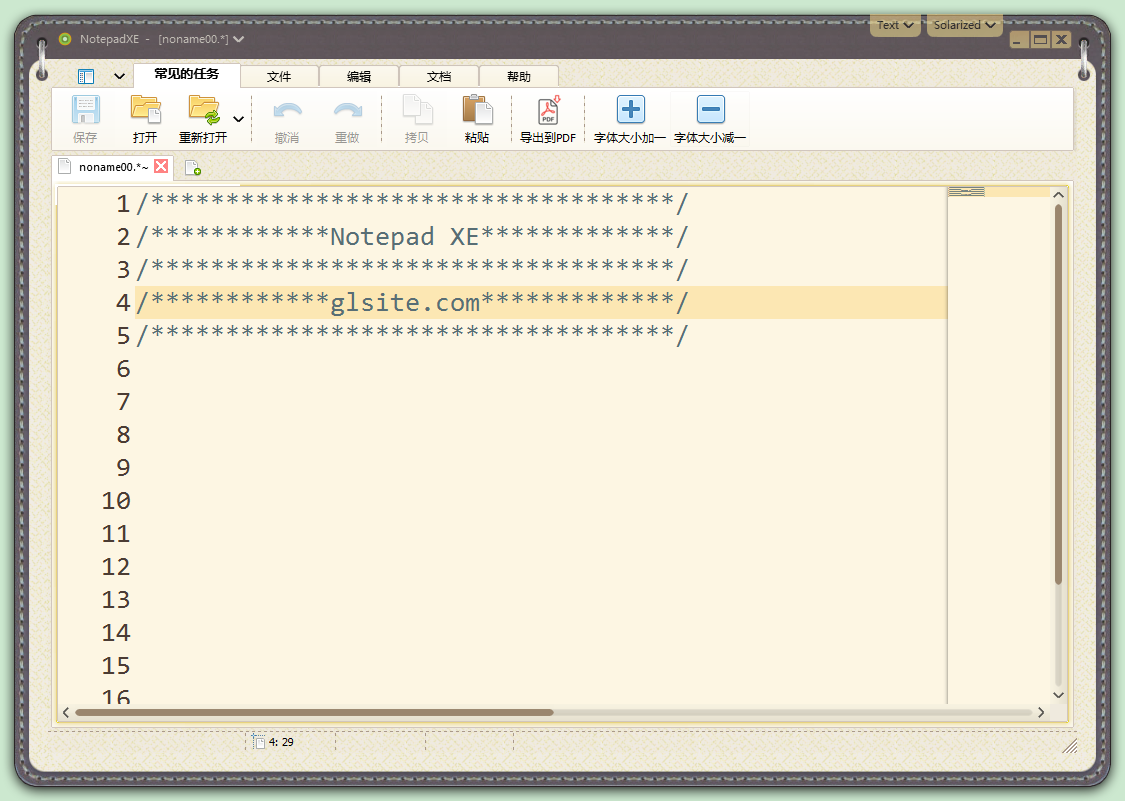Image resolution: width=1125 pixels, height=801 pixels.
Task: Expand the panel layout dropdown arrow
Action: pos(119,76)
